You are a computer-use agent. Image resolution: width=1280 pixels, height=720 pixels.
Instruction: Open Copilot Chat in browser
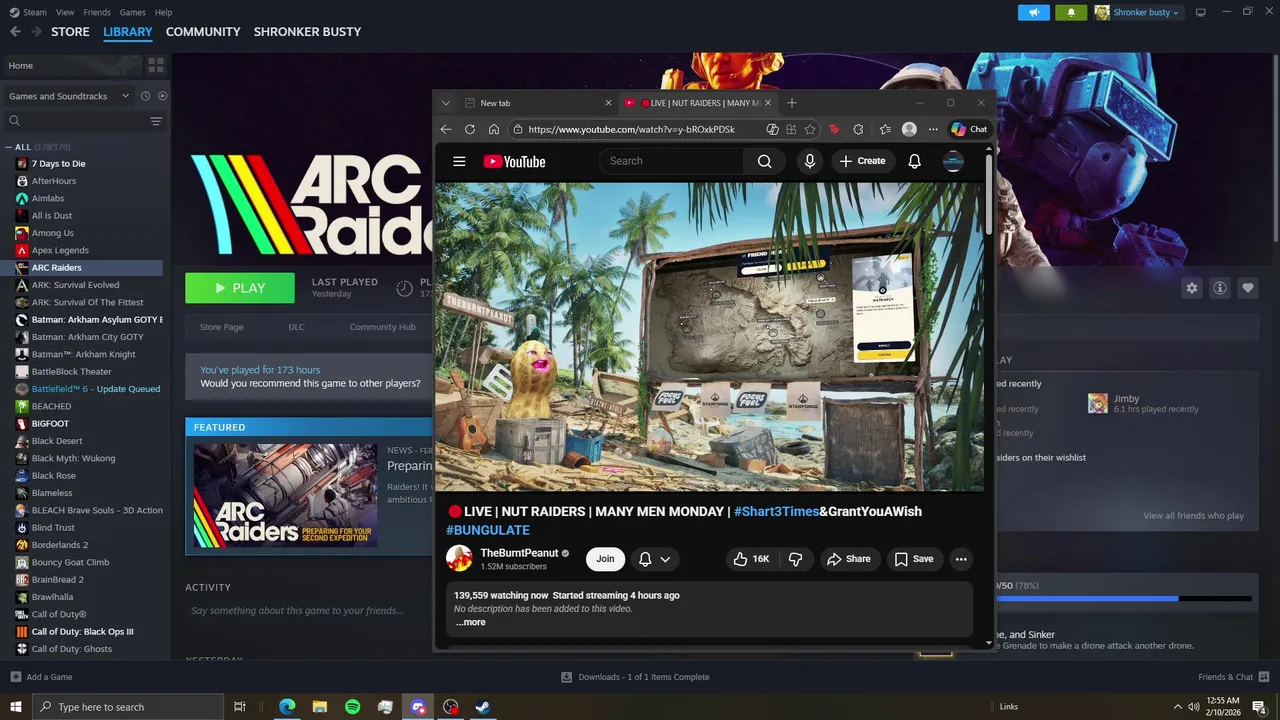click(969, 129)
